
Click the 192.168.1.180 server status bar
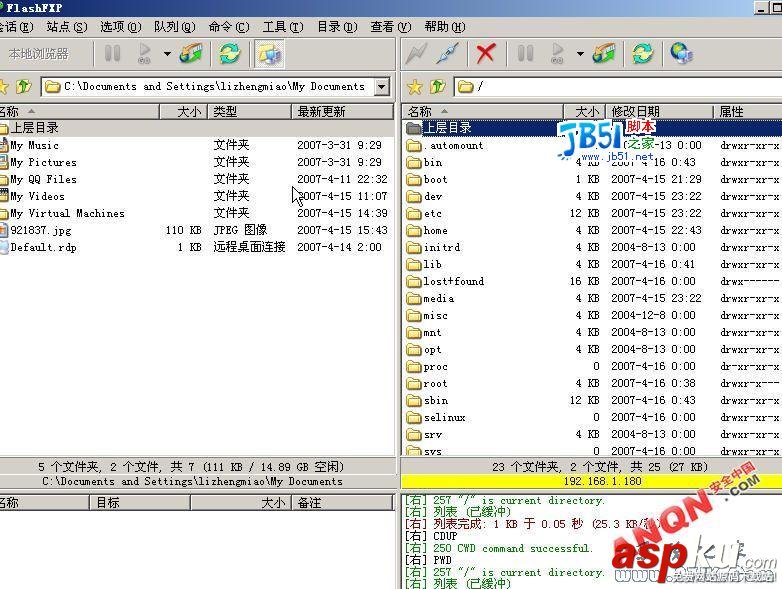click(591, 481)
